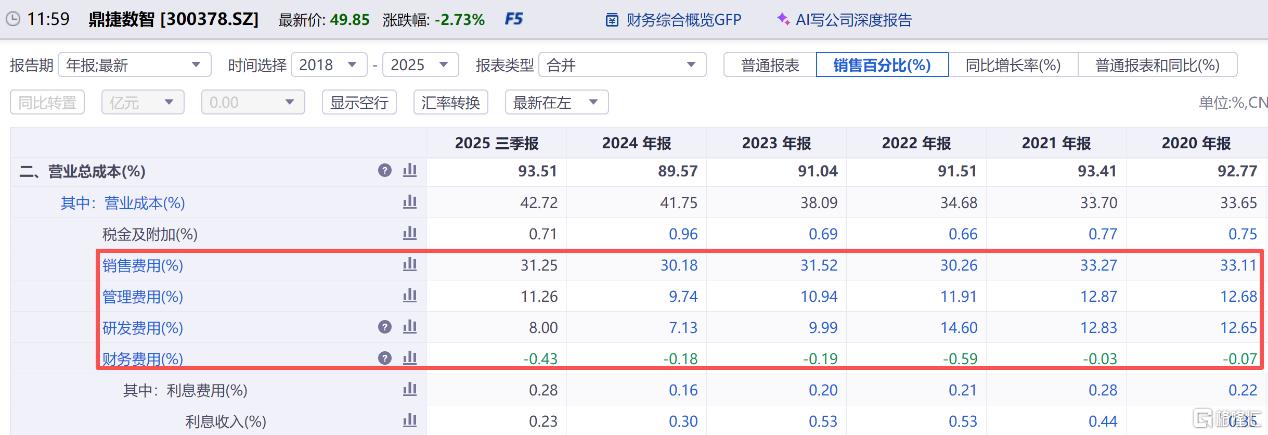This screenshot has width=1268, height=435.
Task: Open chart icon for 营业成本(%) row
Action: (409, 203)
